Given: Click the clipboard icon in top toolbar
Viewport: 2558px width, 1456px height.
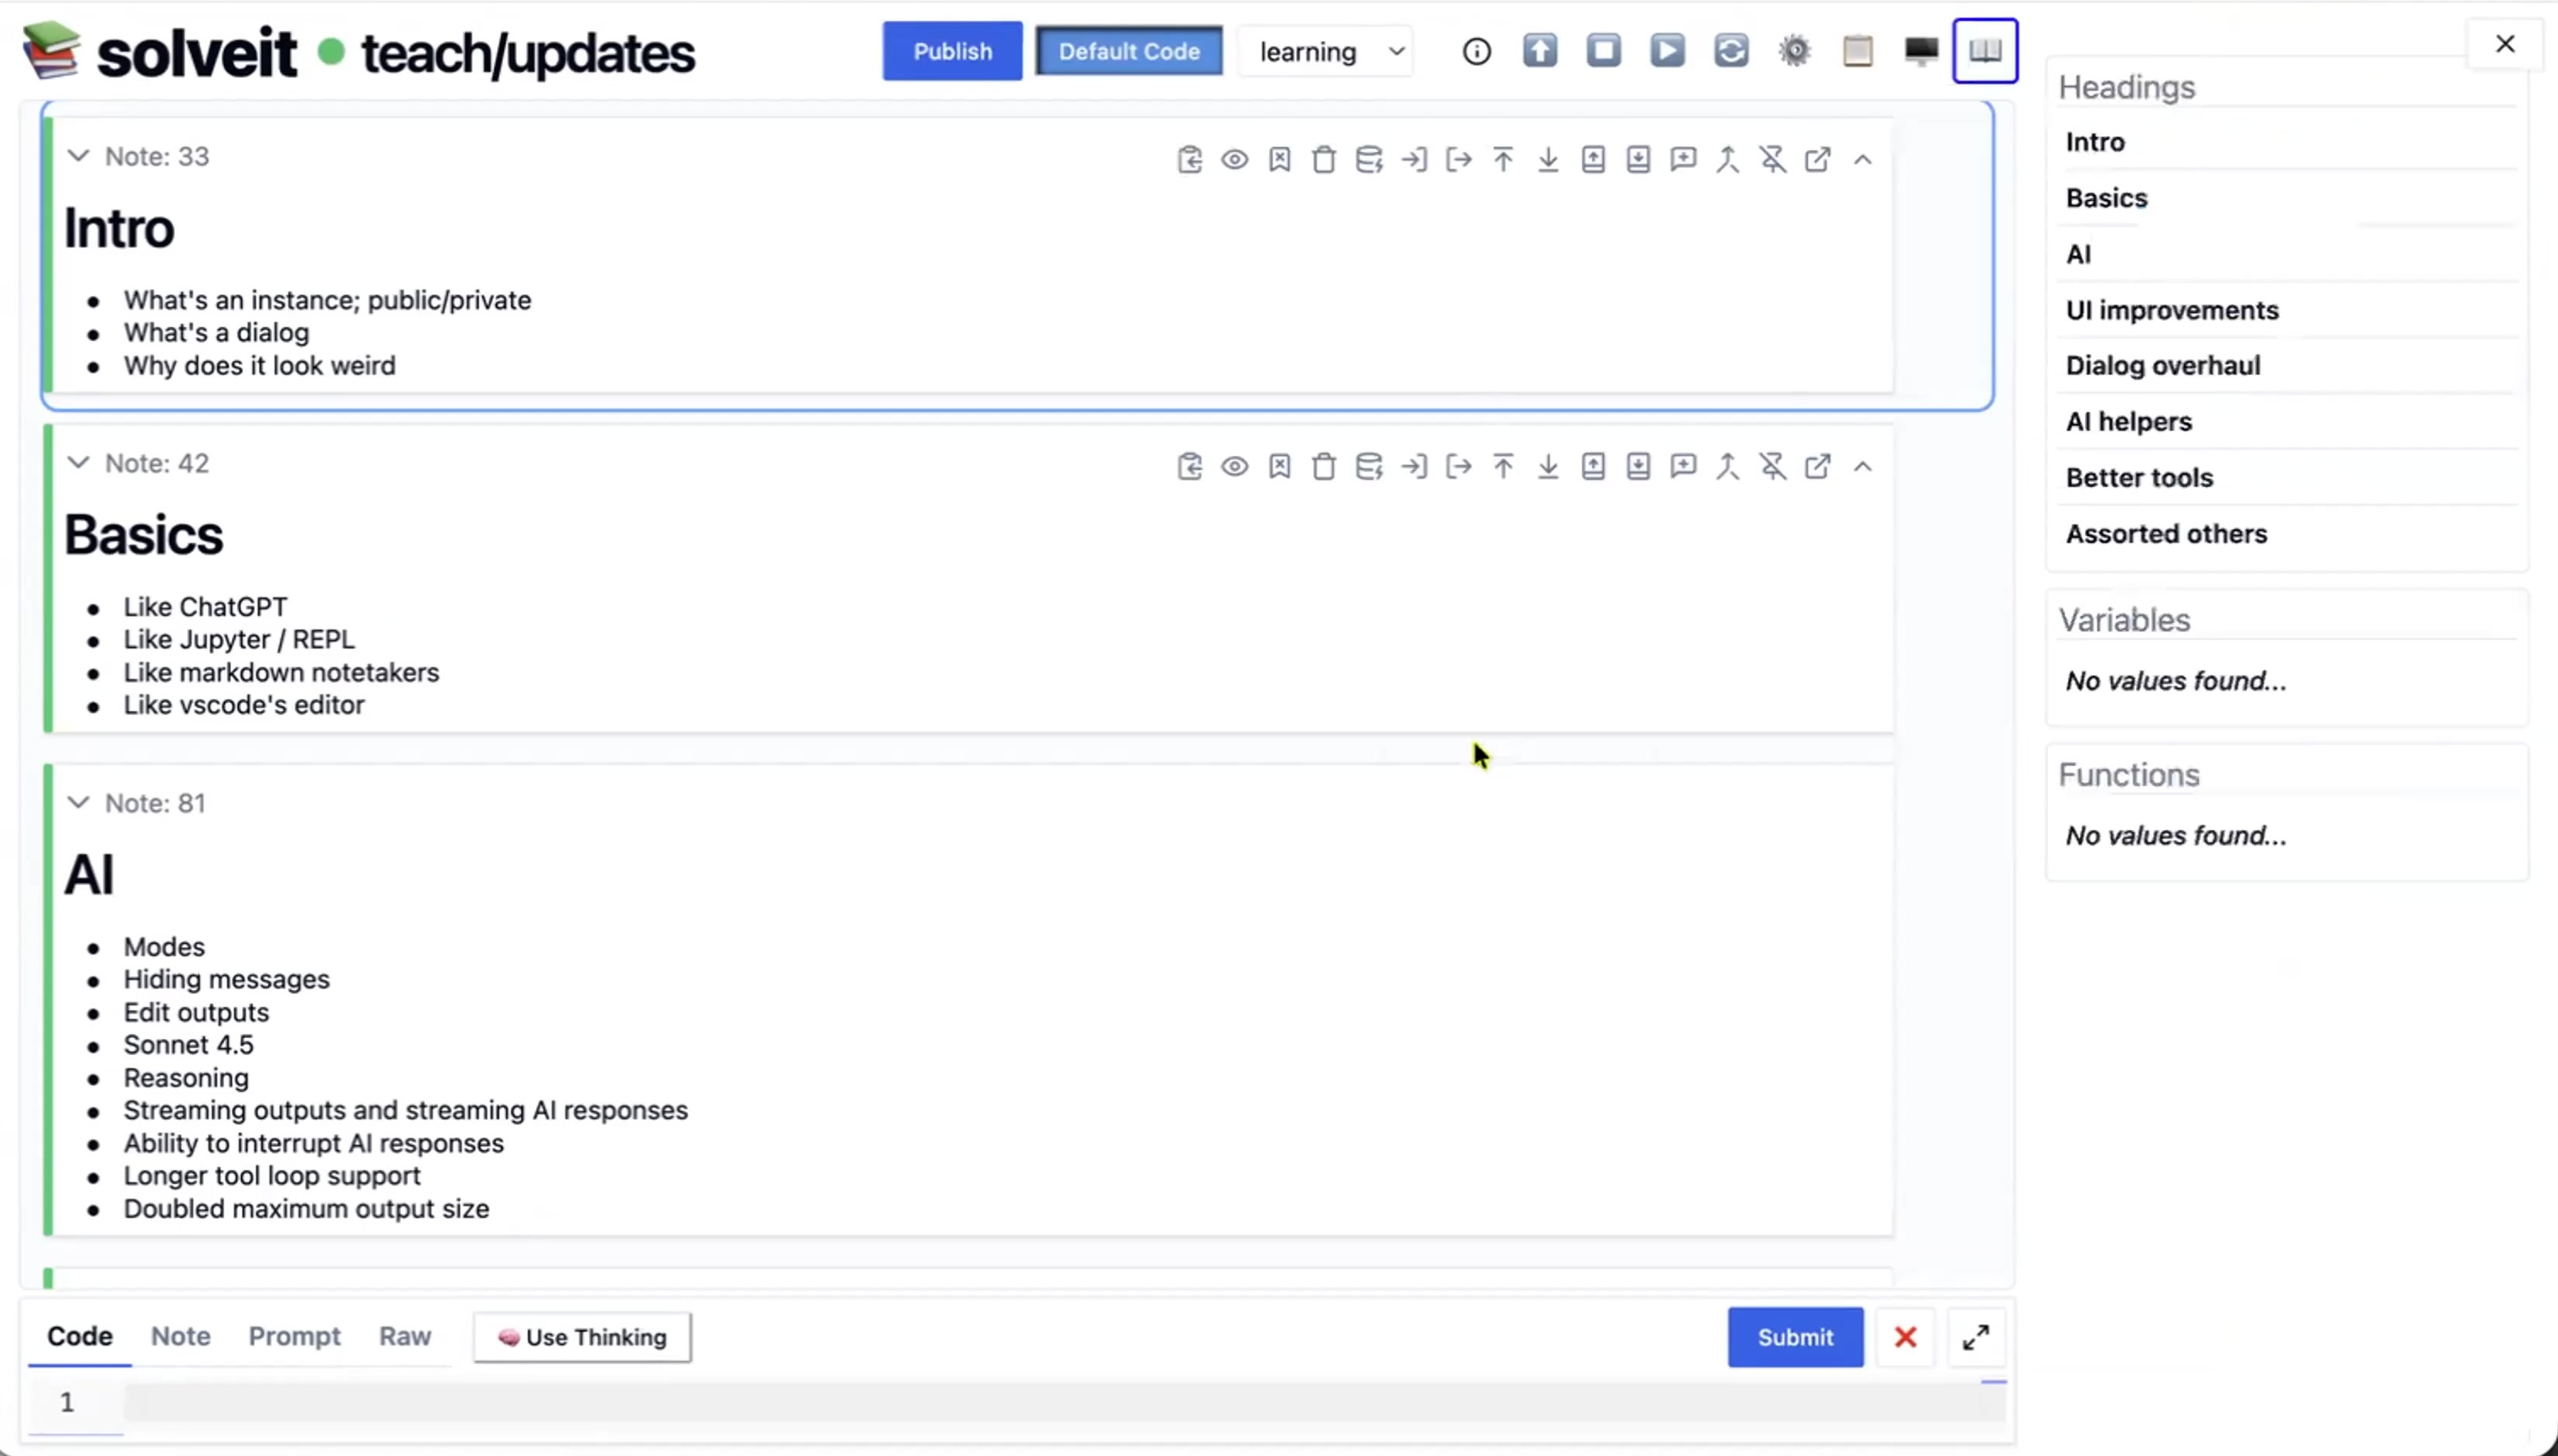Looking at the screenshot, I should [1858, 51].
